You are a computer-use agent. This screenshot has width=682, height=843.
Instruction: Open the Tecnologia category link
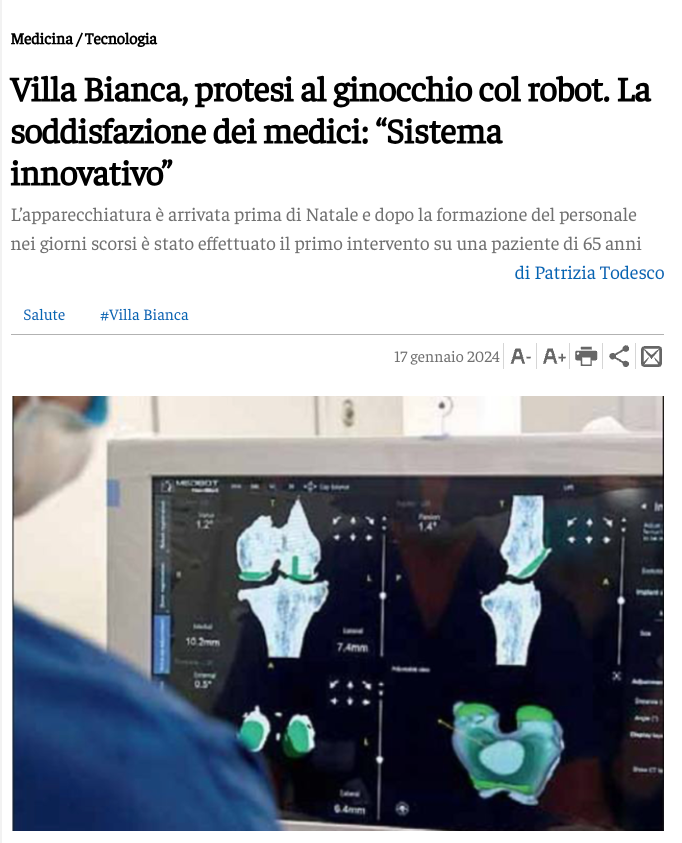tap(121, 39)
